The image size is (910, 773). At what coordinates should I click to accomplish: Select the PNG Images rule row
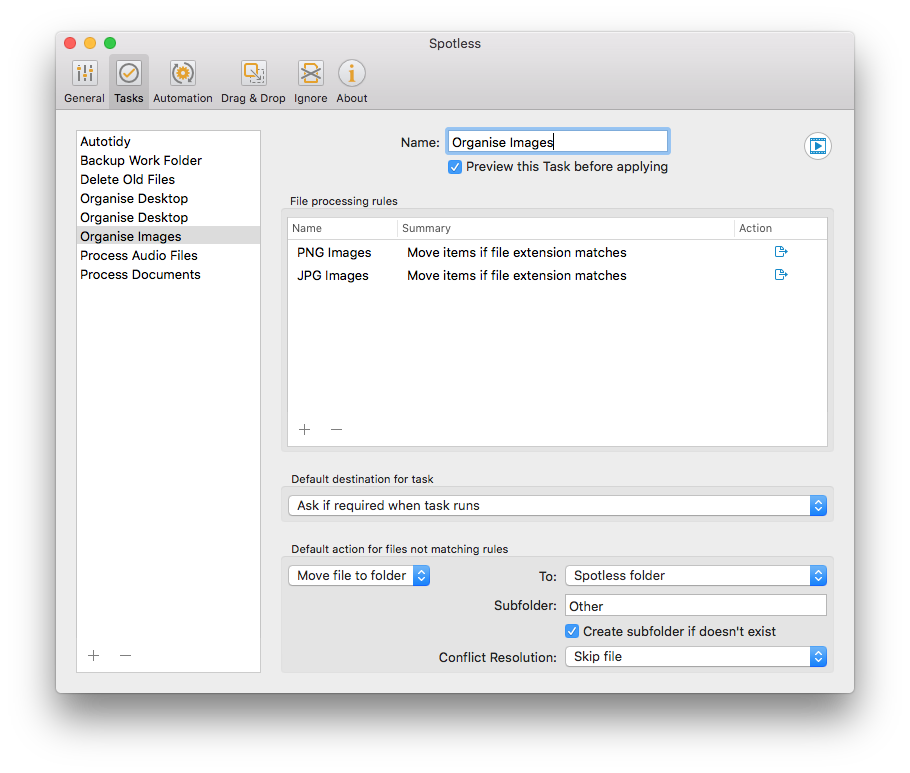pos(557,252)
